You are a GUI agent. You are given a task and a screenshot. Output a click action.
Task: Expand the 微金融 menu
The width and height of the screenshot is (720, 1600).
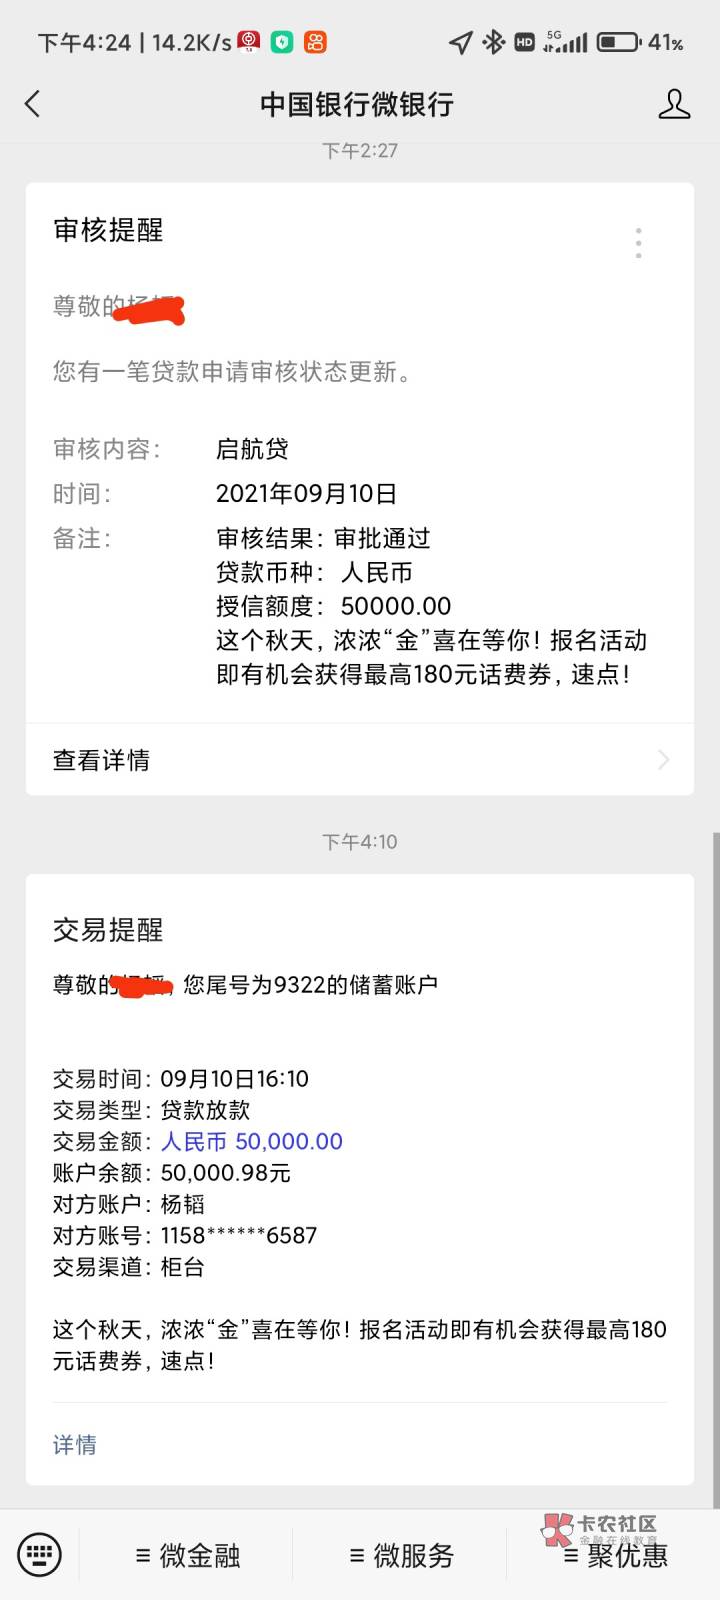(187, 1555)
